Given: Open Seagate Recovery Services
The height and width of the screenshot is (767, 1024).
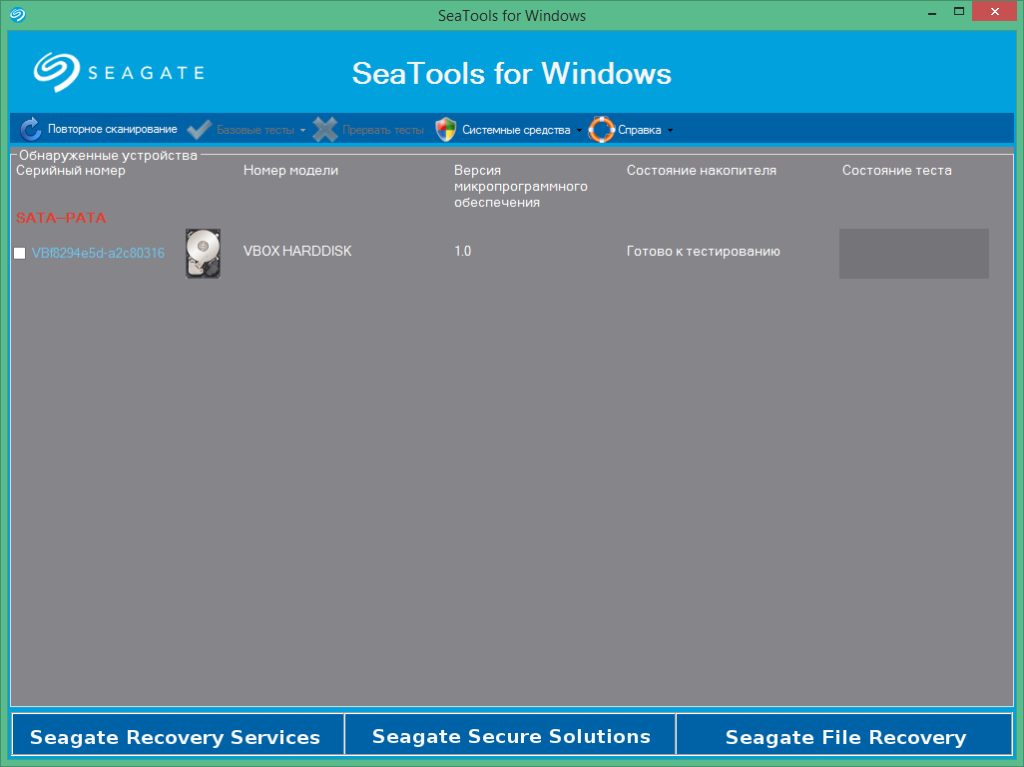Looking at the screenshot, I should point(176,736).
